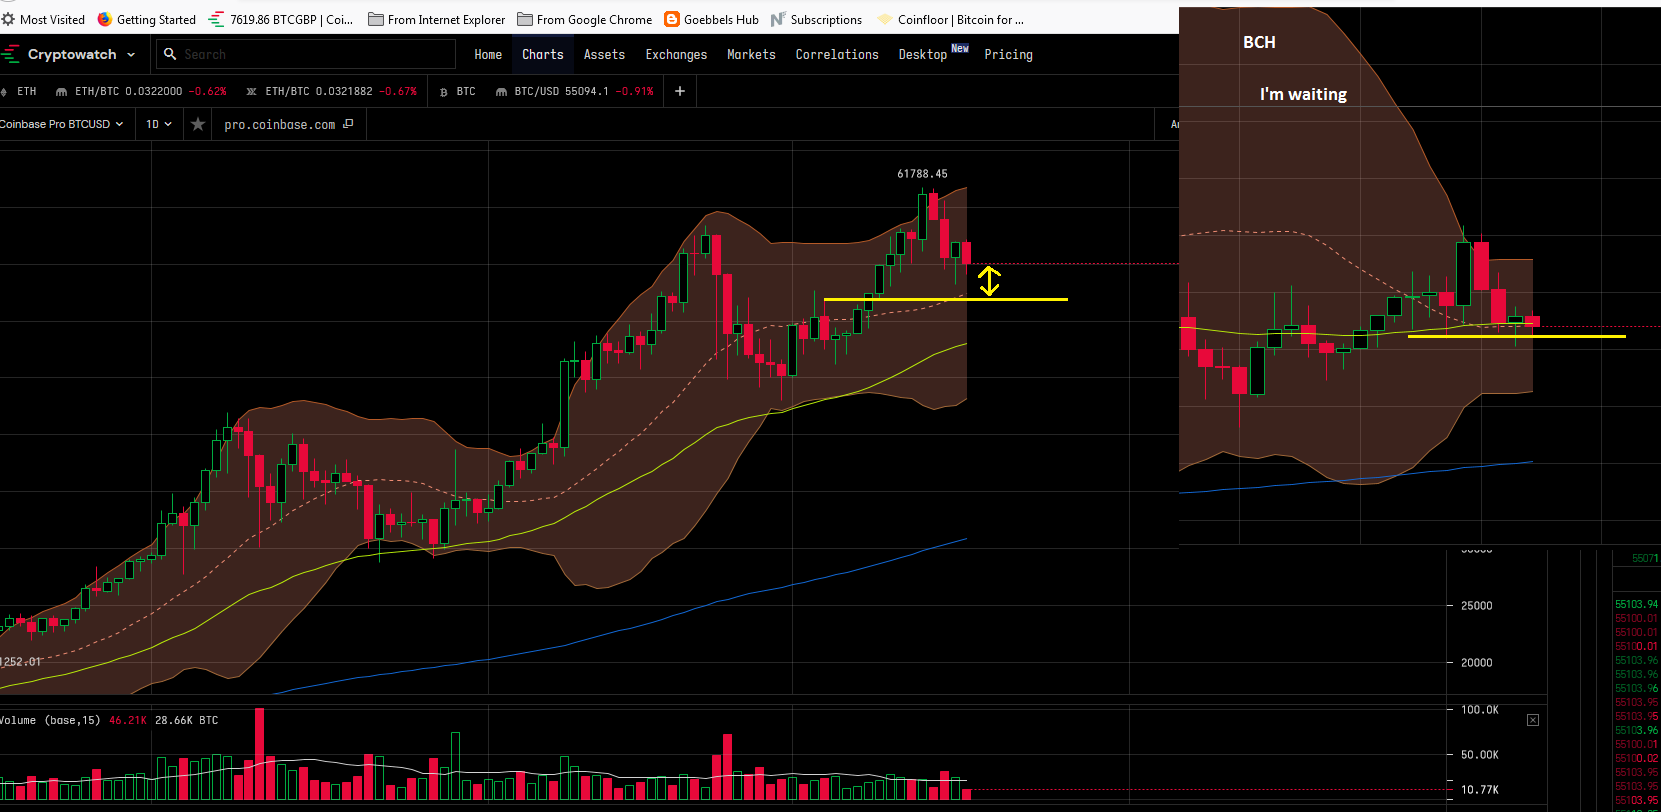This screenshot has width=1661, height=812.
Task: Open the Coinfloor Bitcoin bookmark
Action: pyautogui.click(x=951, y=19)
